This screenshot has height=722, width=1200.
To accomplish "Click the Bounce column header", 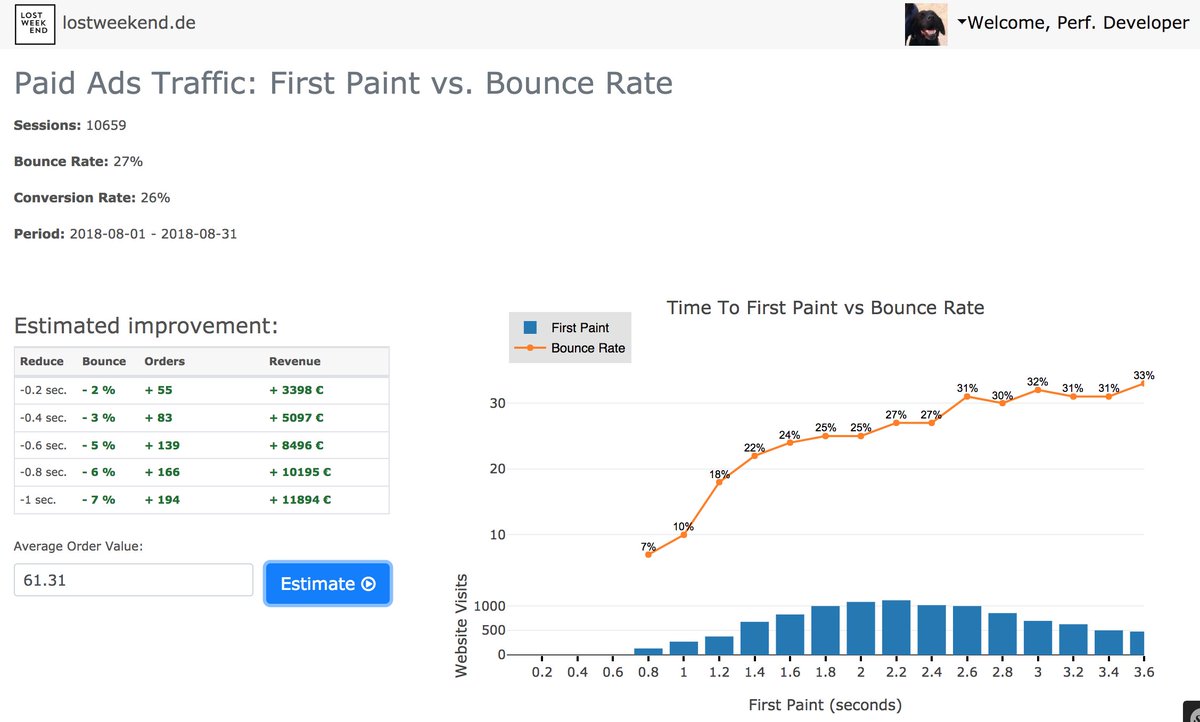I will pos(104,361).
